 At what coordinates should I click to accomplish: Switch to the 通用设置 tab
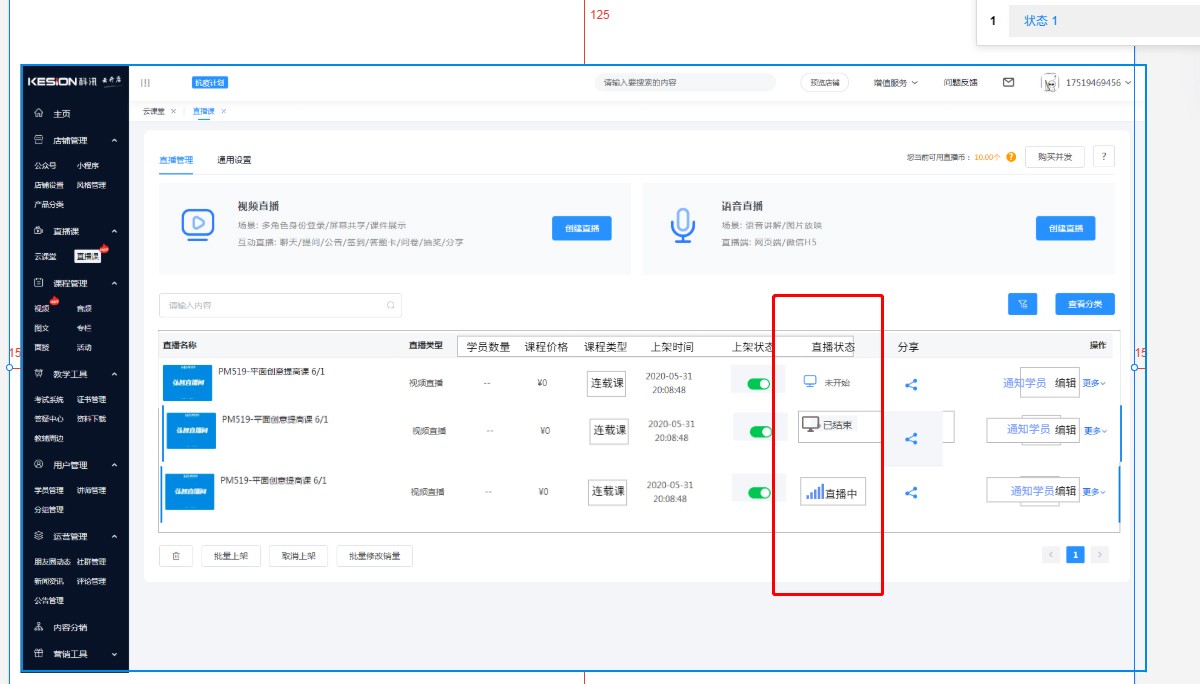pyautogui.click(x=234, y=160)
